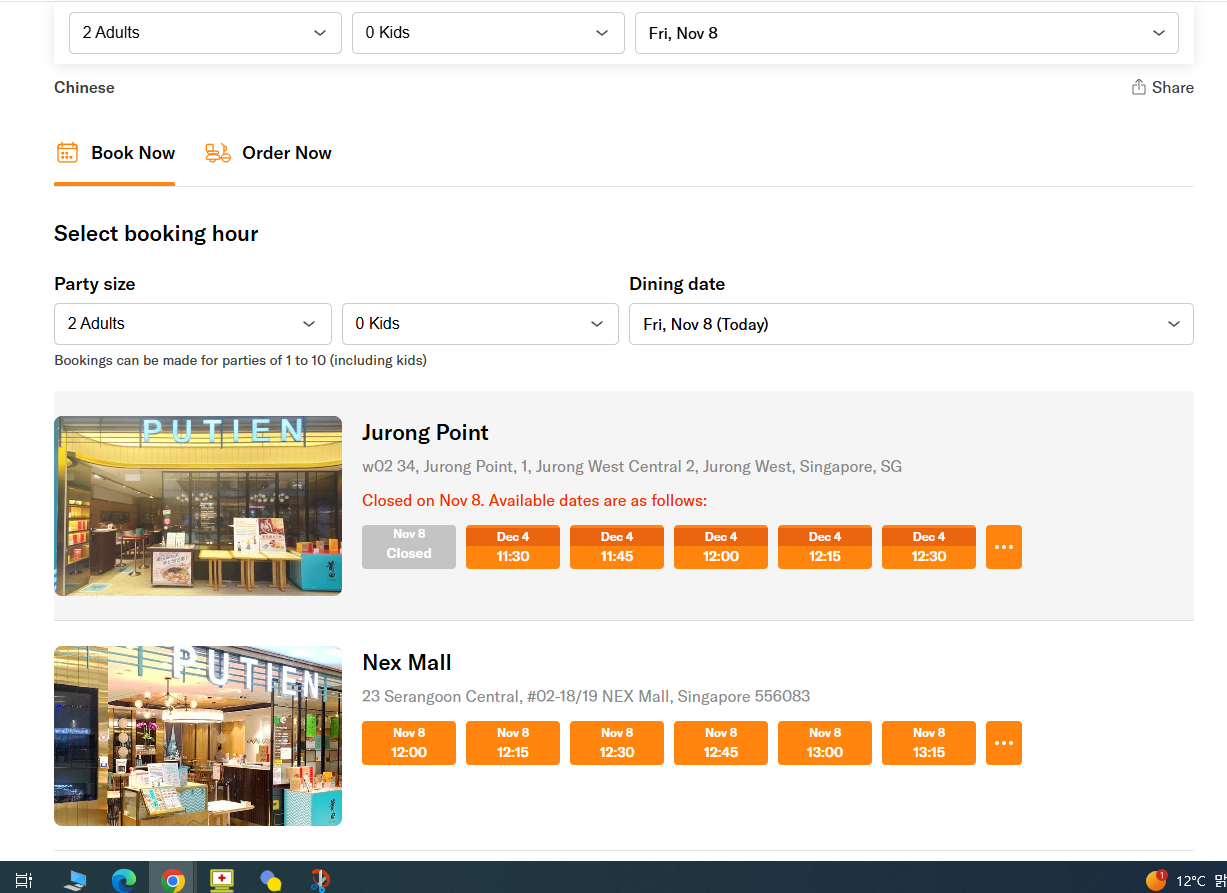Click the Book Now calendar icon
The height and width of the screenshot is (893, 1227).
[x=67, y=153]
